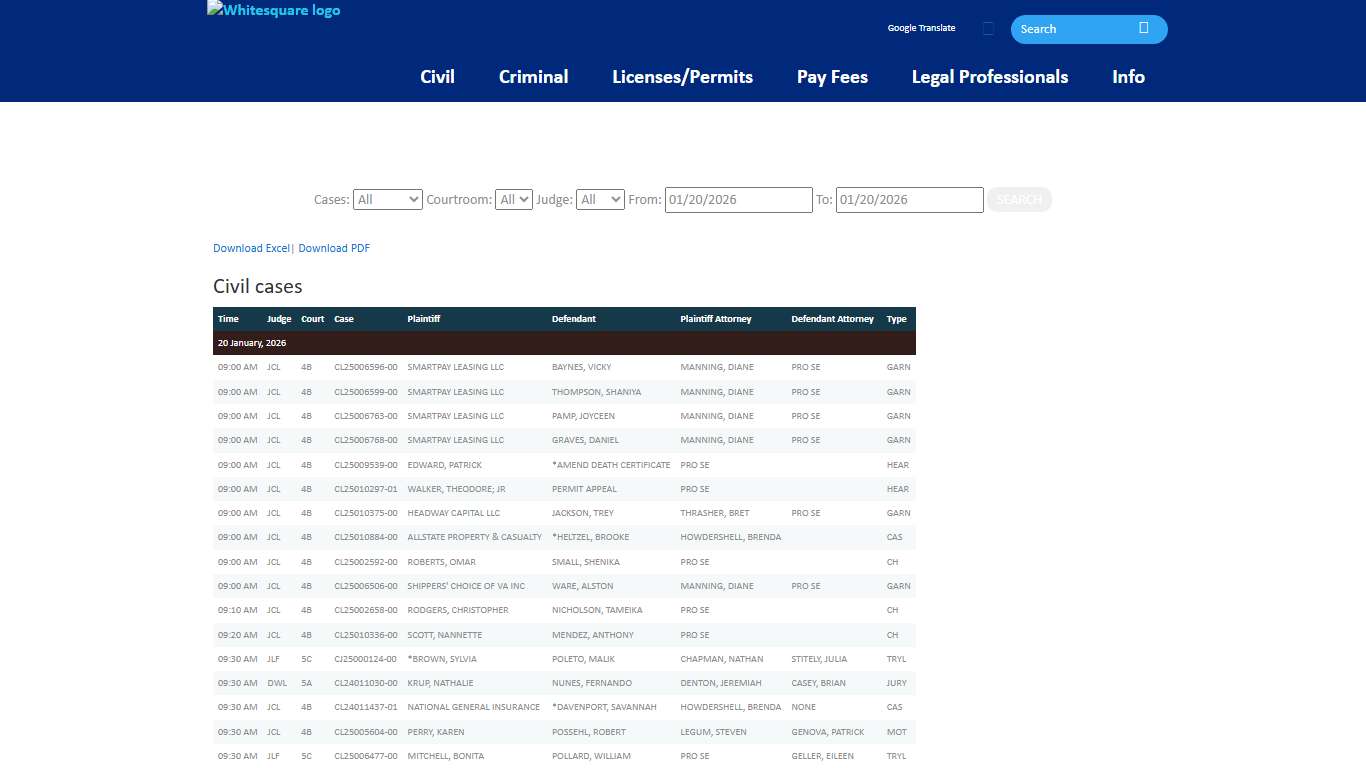Open the Judge filter dropdown
Viewport: 1366px width, 768px height.
(x=600, y=200)
